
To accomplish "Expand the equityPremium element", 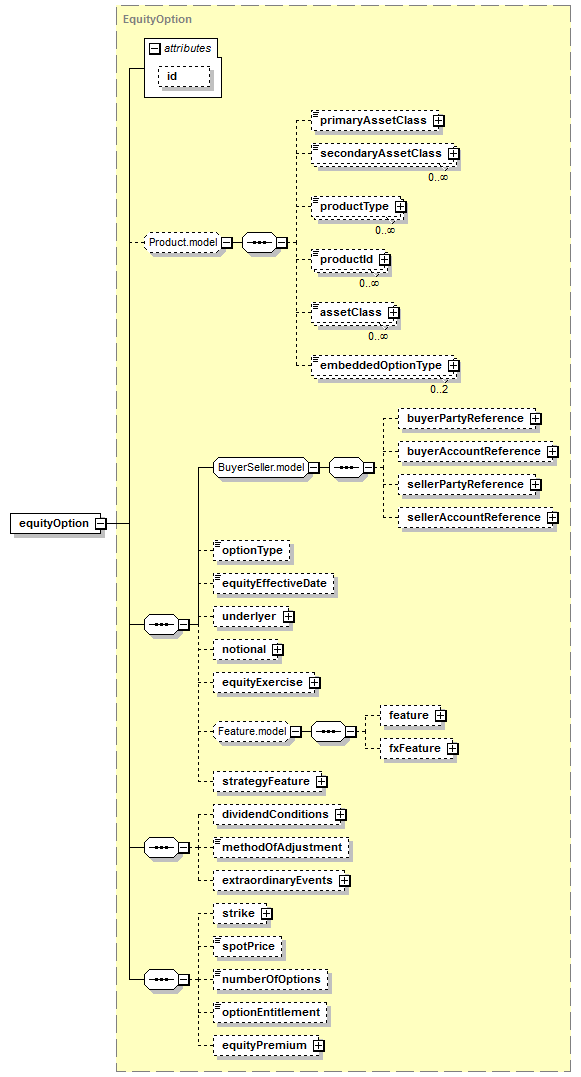I will pos(319,1045).
